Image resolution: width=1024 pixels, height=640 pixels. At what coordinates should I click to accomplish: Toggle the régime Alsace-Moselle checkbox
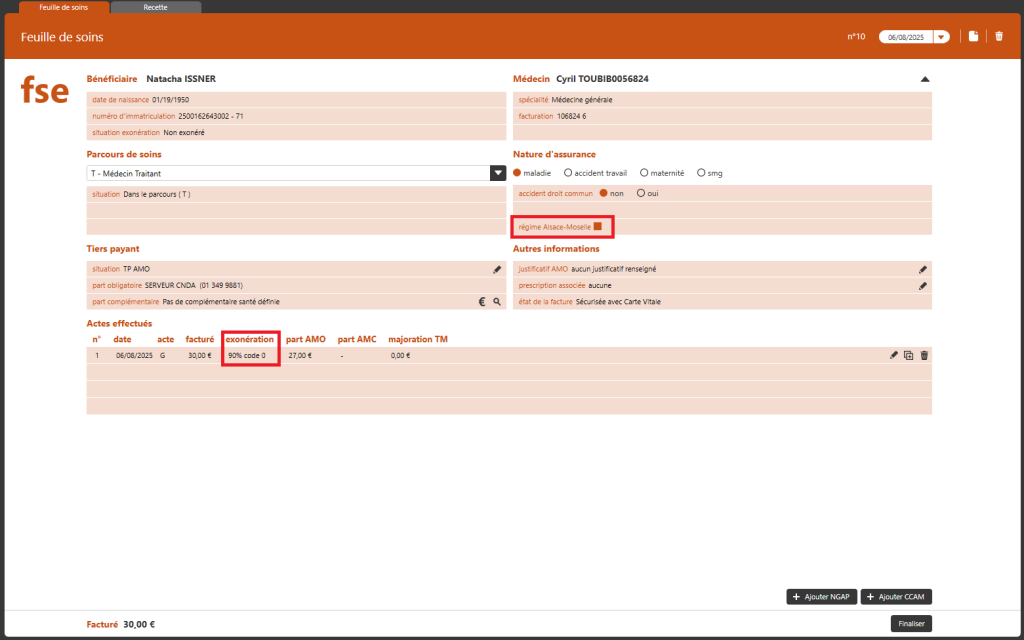point(598,227)
